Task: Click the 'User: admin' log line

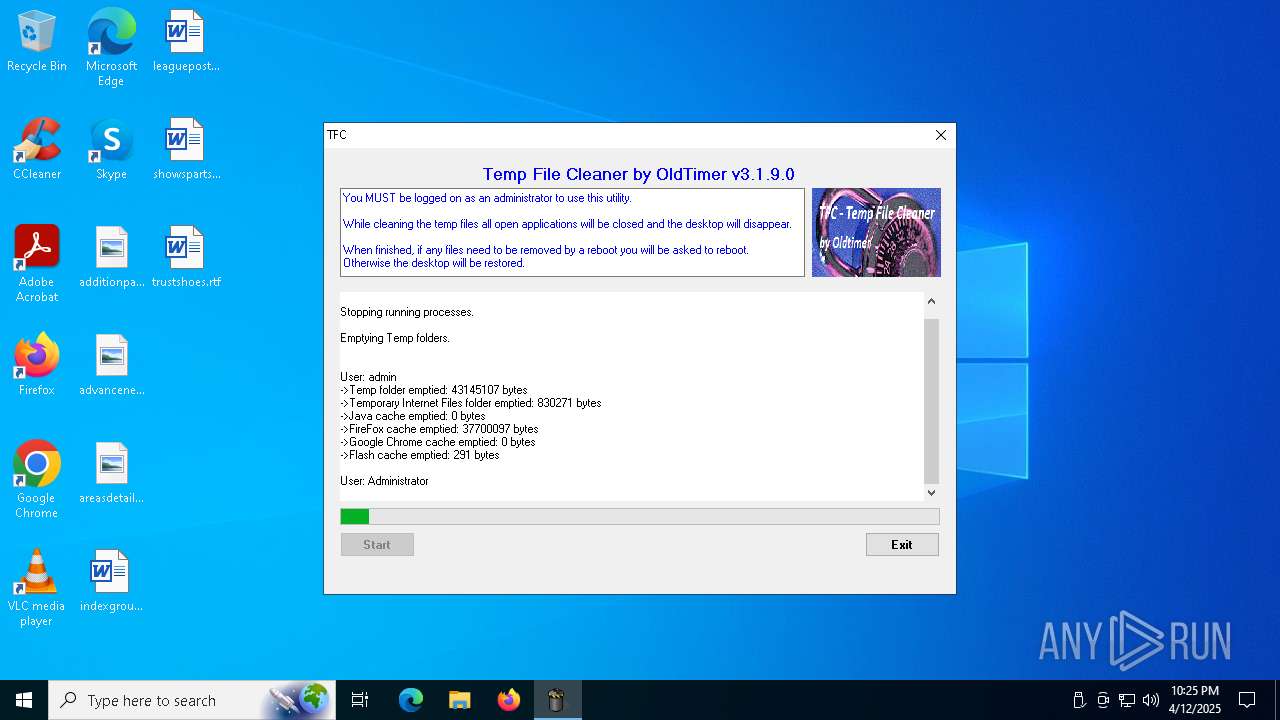Action: 368,377
